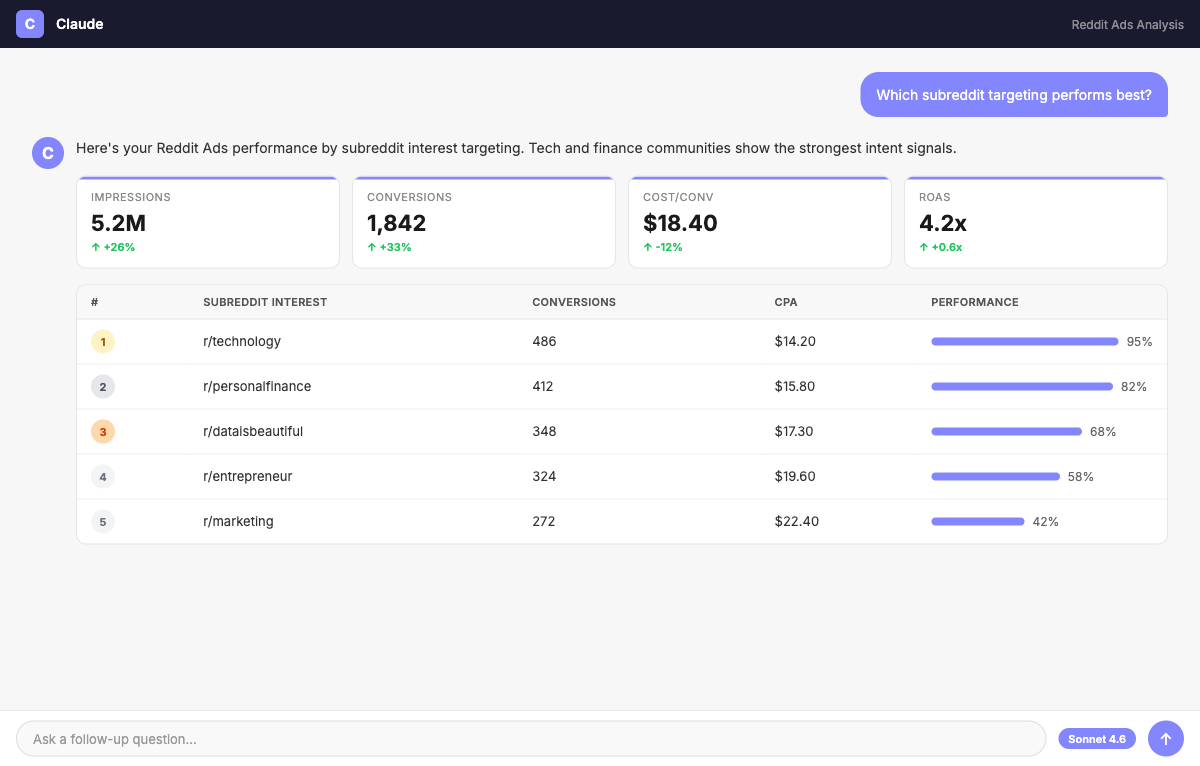This screenshot has width=1200, height=766.
Task: Click the r/technology 95% performance bar
Action: pos(1025,342)
